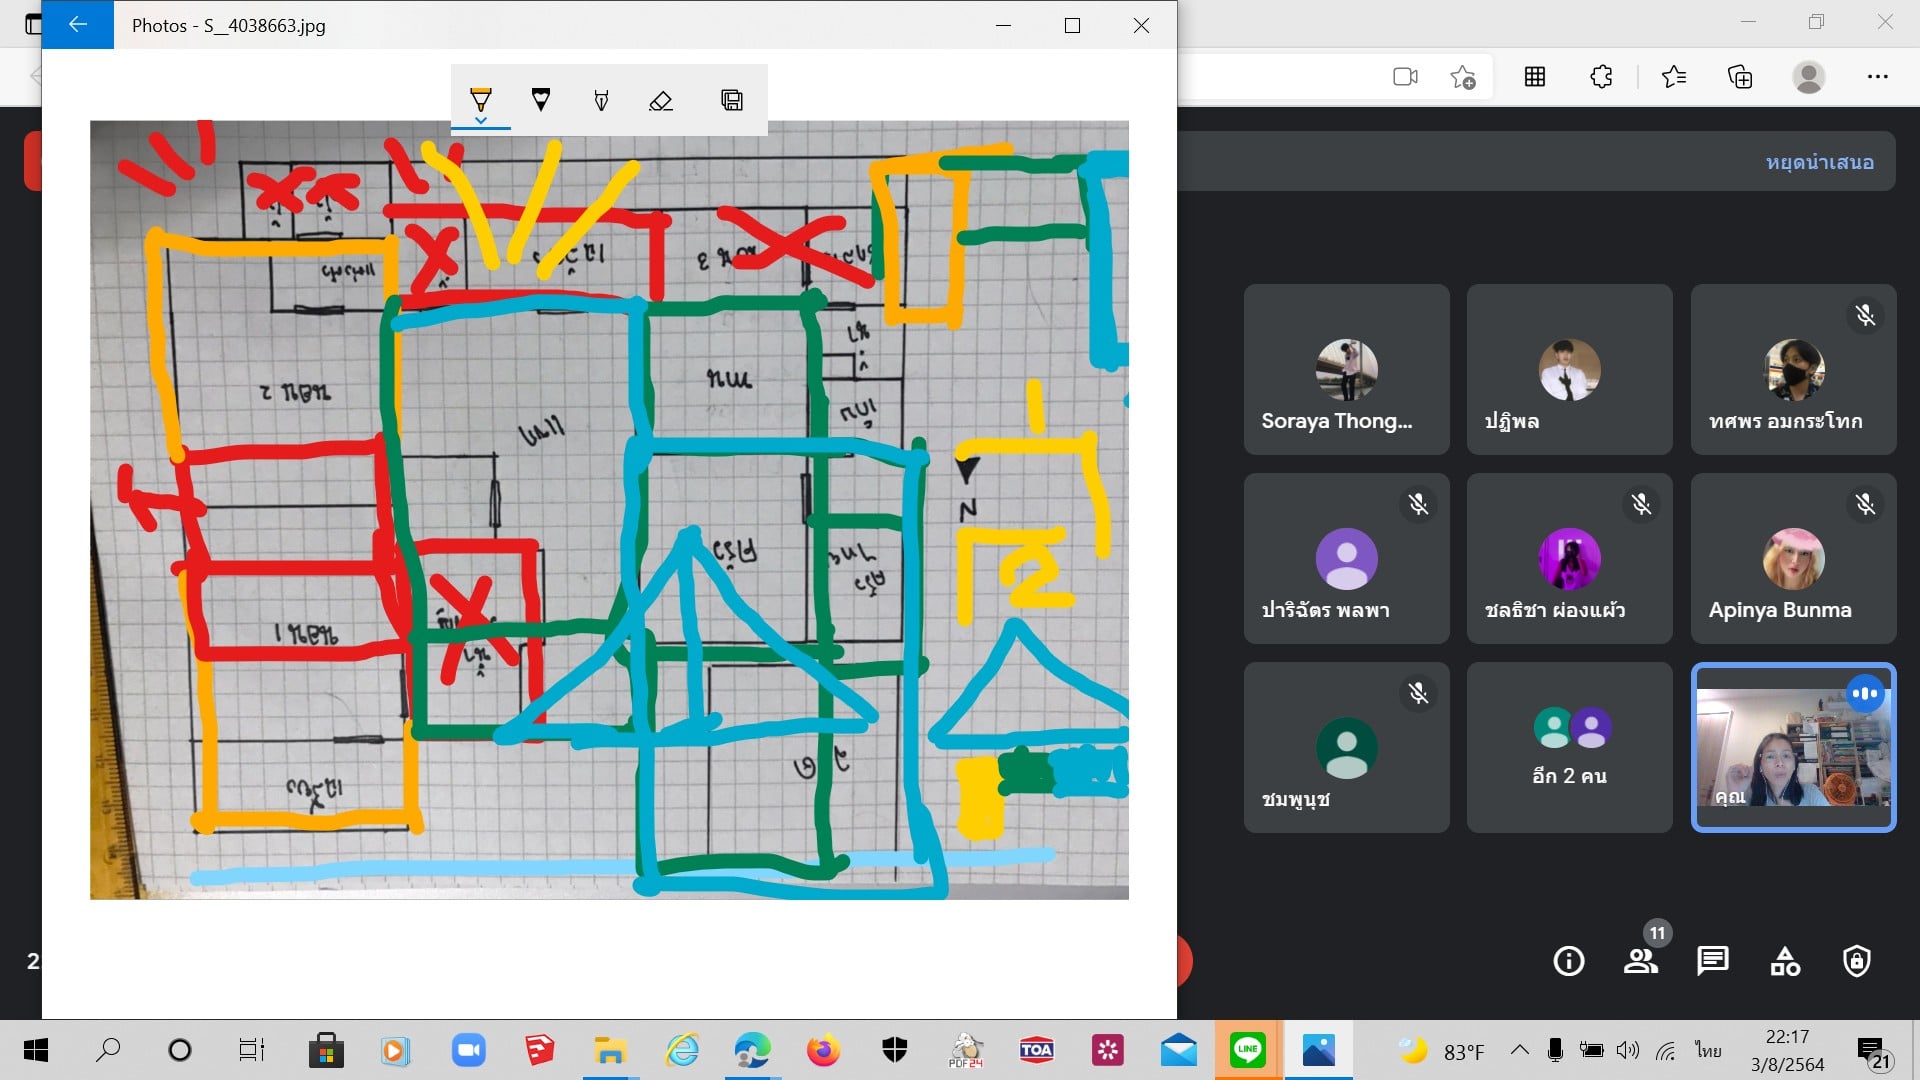Save a copy of the drawing
Screen dimensions: 1920x1080
[732, 100]
